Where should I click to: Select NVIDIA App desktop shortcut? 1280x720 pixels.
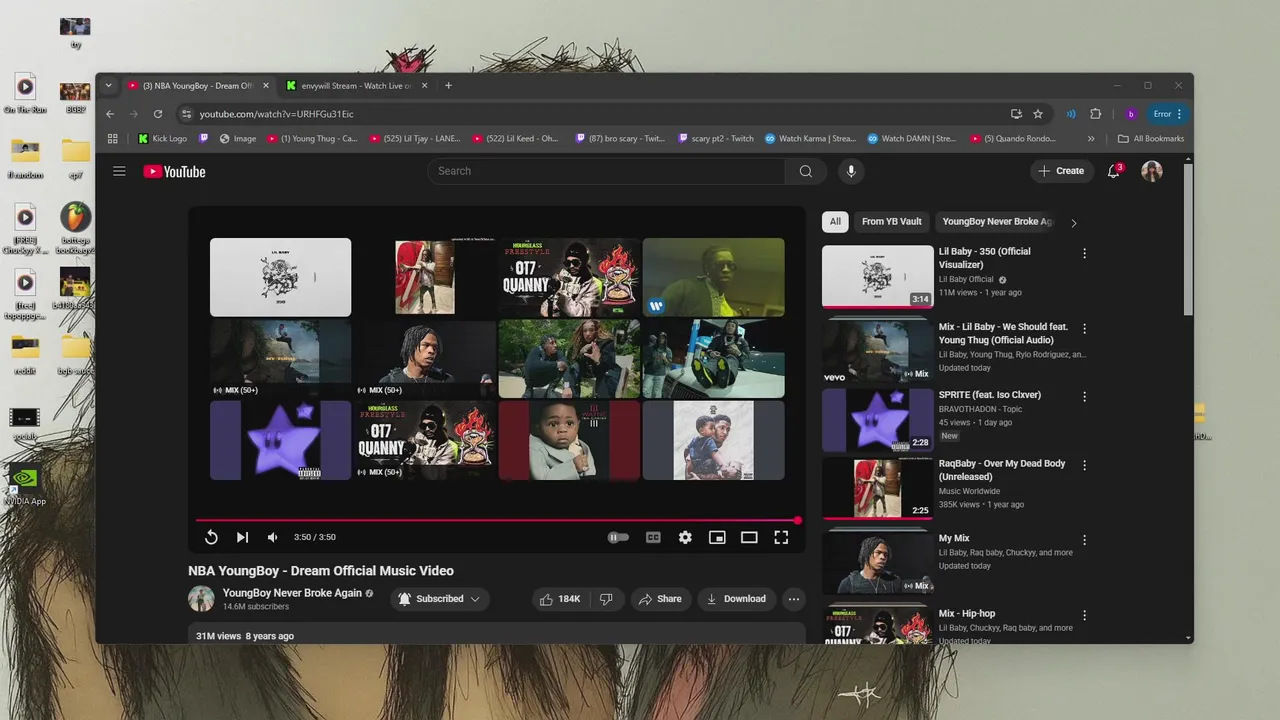pyautogui.click(x=24, y=485)
